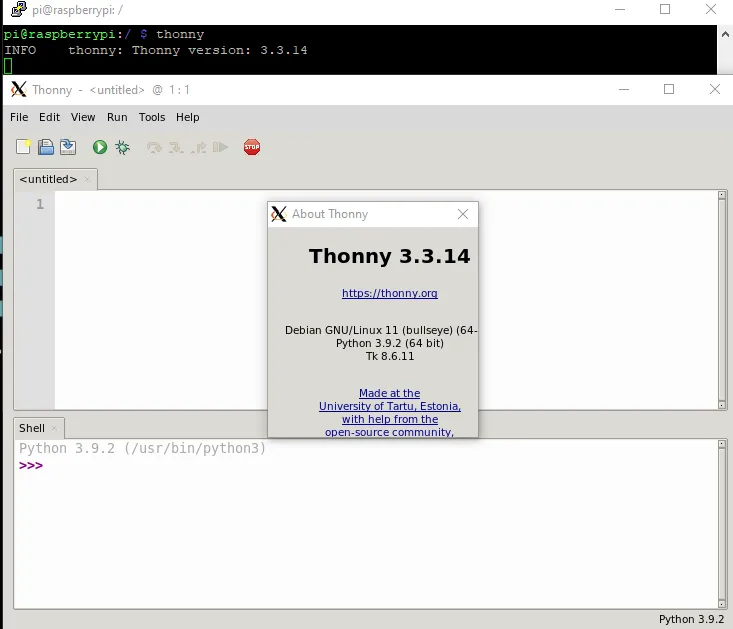The width and height of the screenshot is (733, 629).
Task: Click the editor vertical scrollbar up arrow
Action: (722, 195)
